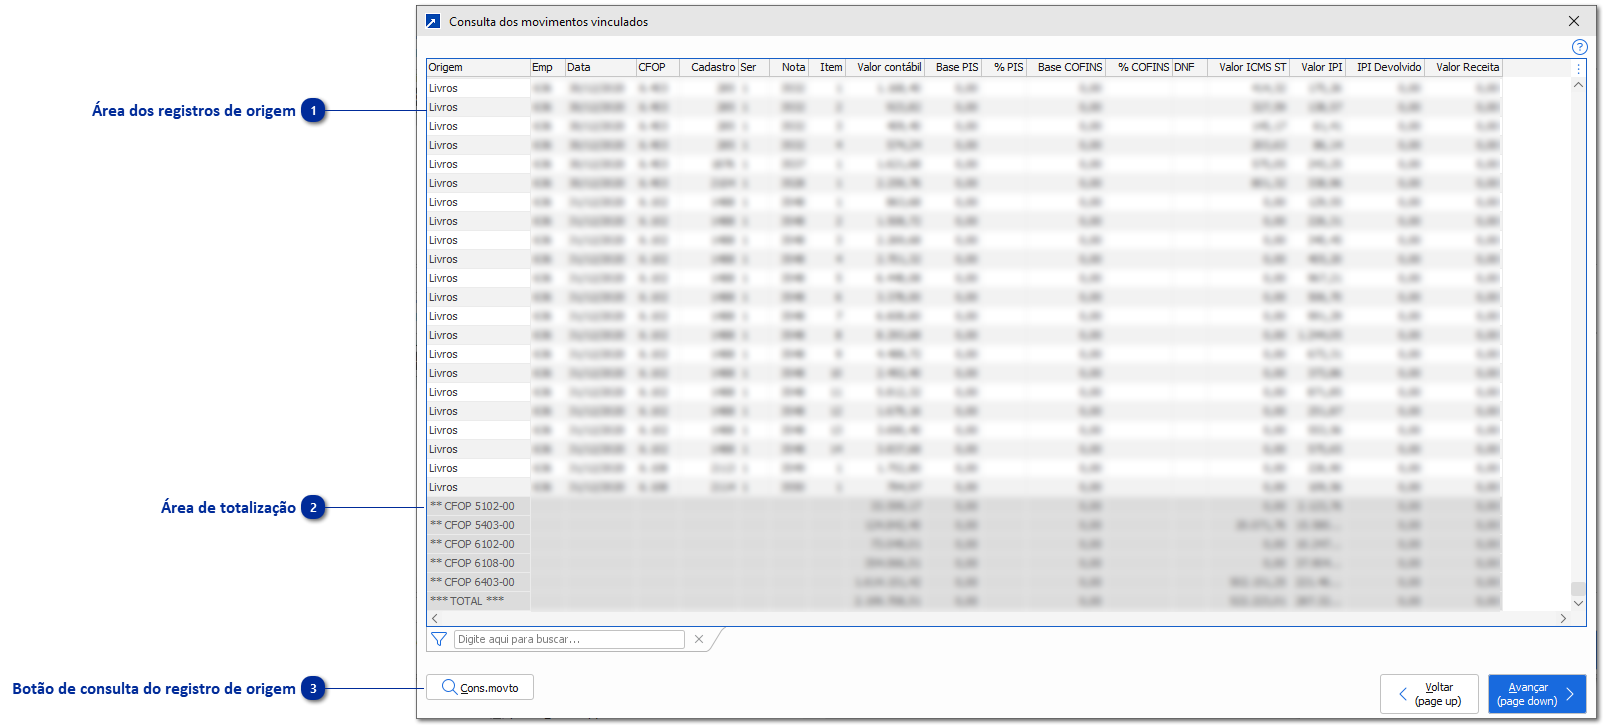Click the grid's scroll left arrow

pyautogui.click(x=434, y=619)
